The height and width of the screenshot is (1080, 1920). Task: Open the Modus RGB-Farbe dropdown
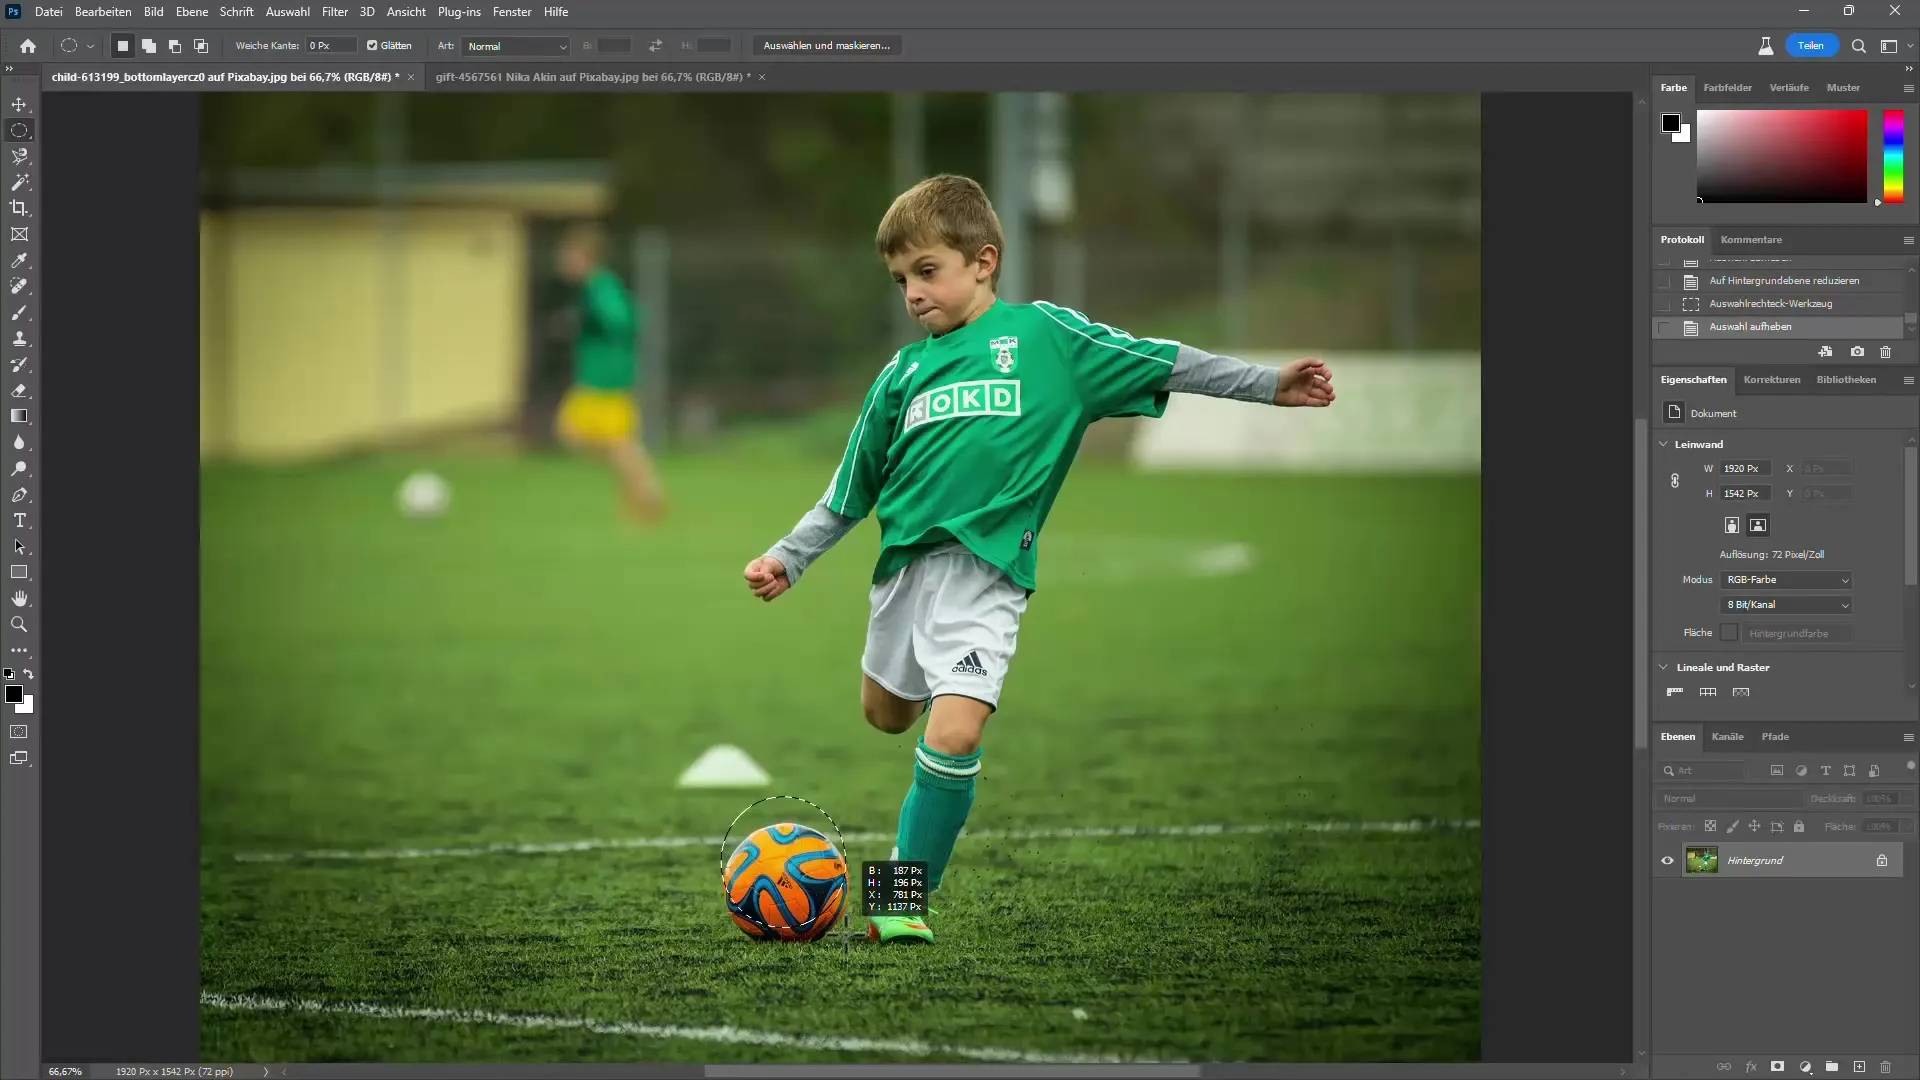pyautogui.click(x=1787, y=580)
